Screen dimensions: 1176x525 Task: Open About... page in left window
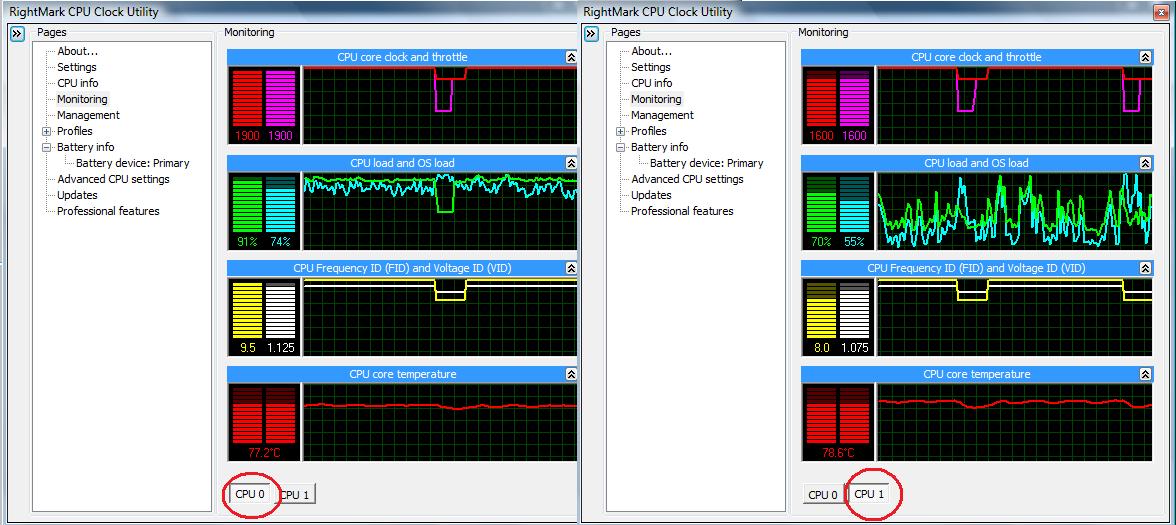[x=77, y=51]
